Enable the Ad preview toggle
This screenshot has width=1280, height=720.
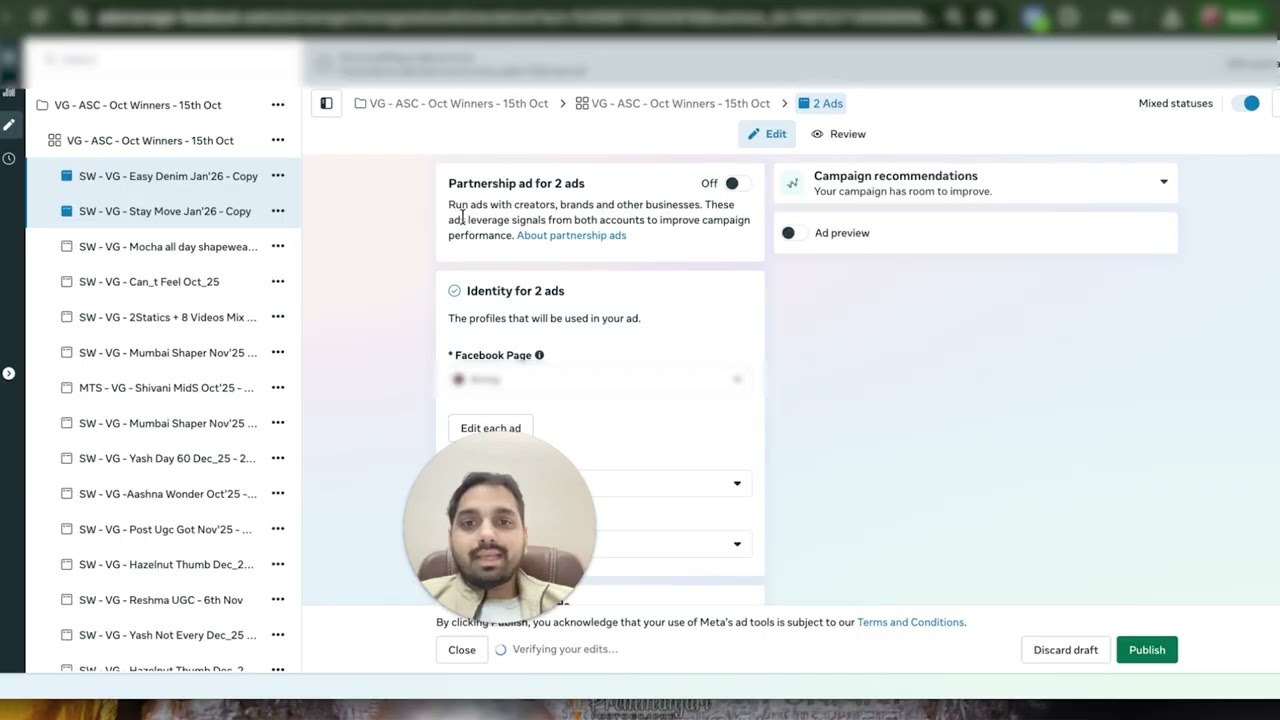coord(793,233)
